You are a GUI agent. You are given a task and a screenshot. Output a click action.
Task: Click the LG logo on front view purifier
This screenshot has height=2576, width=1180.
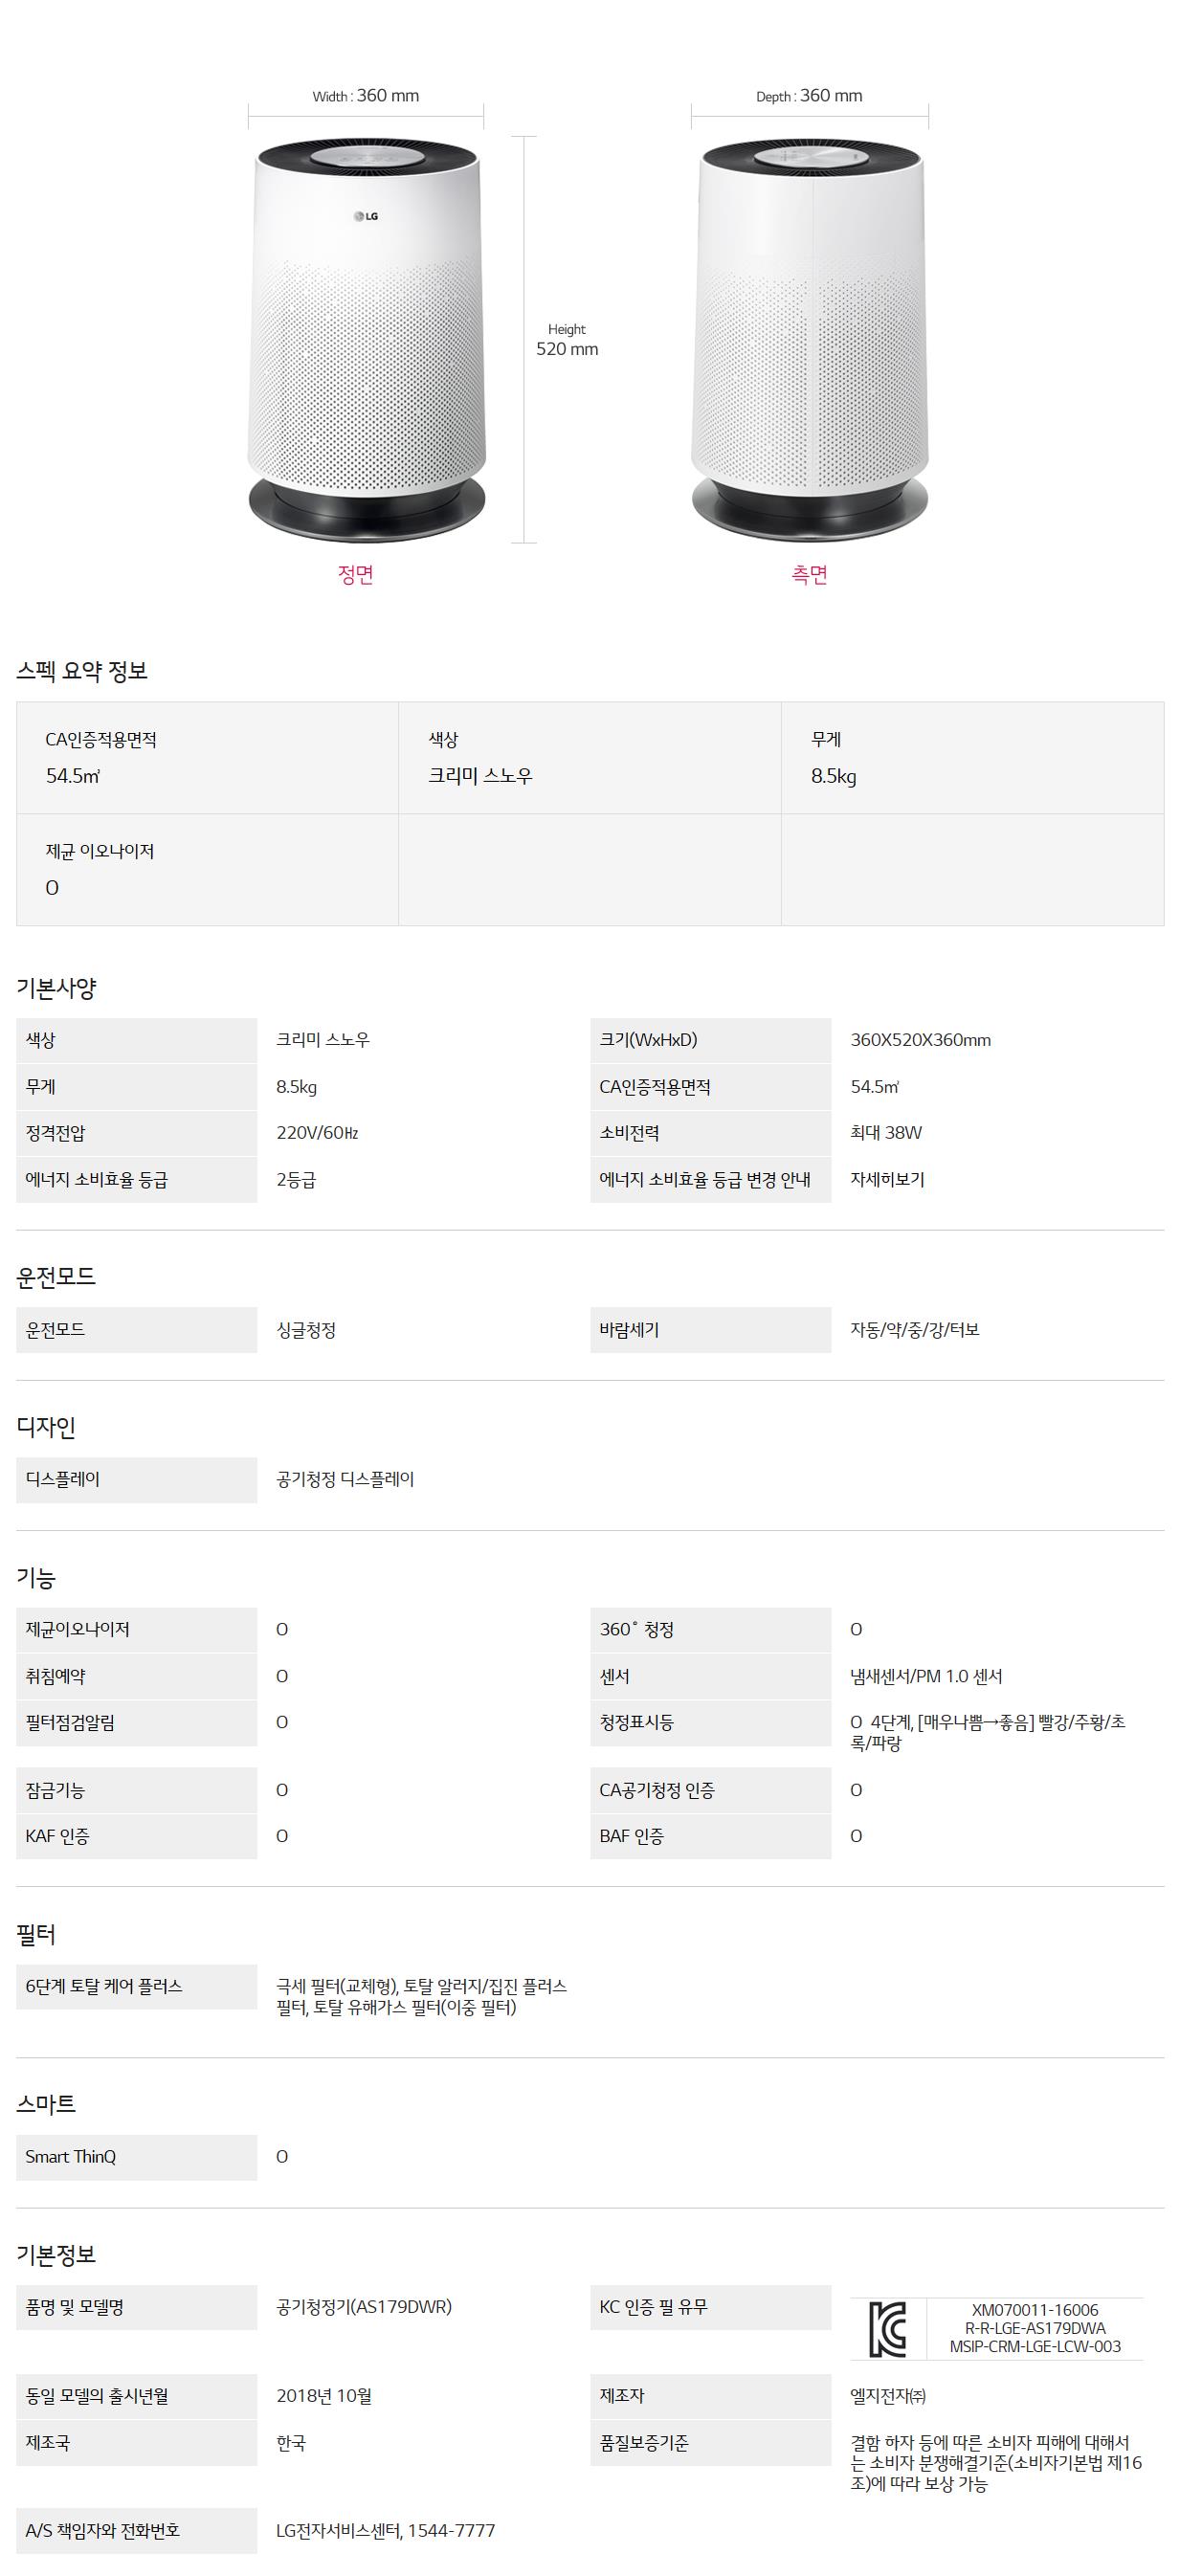[366, 216]
